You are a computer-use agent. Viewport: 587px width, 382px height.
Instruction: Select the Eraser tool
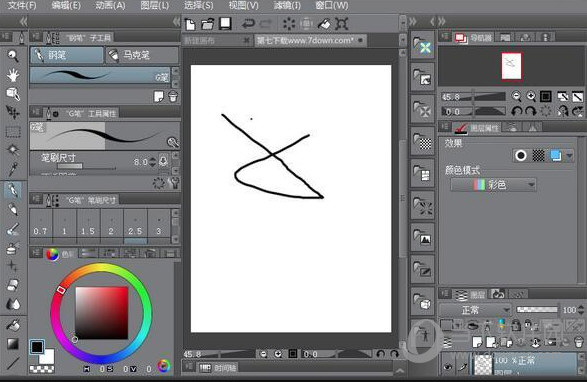[13, 285]
